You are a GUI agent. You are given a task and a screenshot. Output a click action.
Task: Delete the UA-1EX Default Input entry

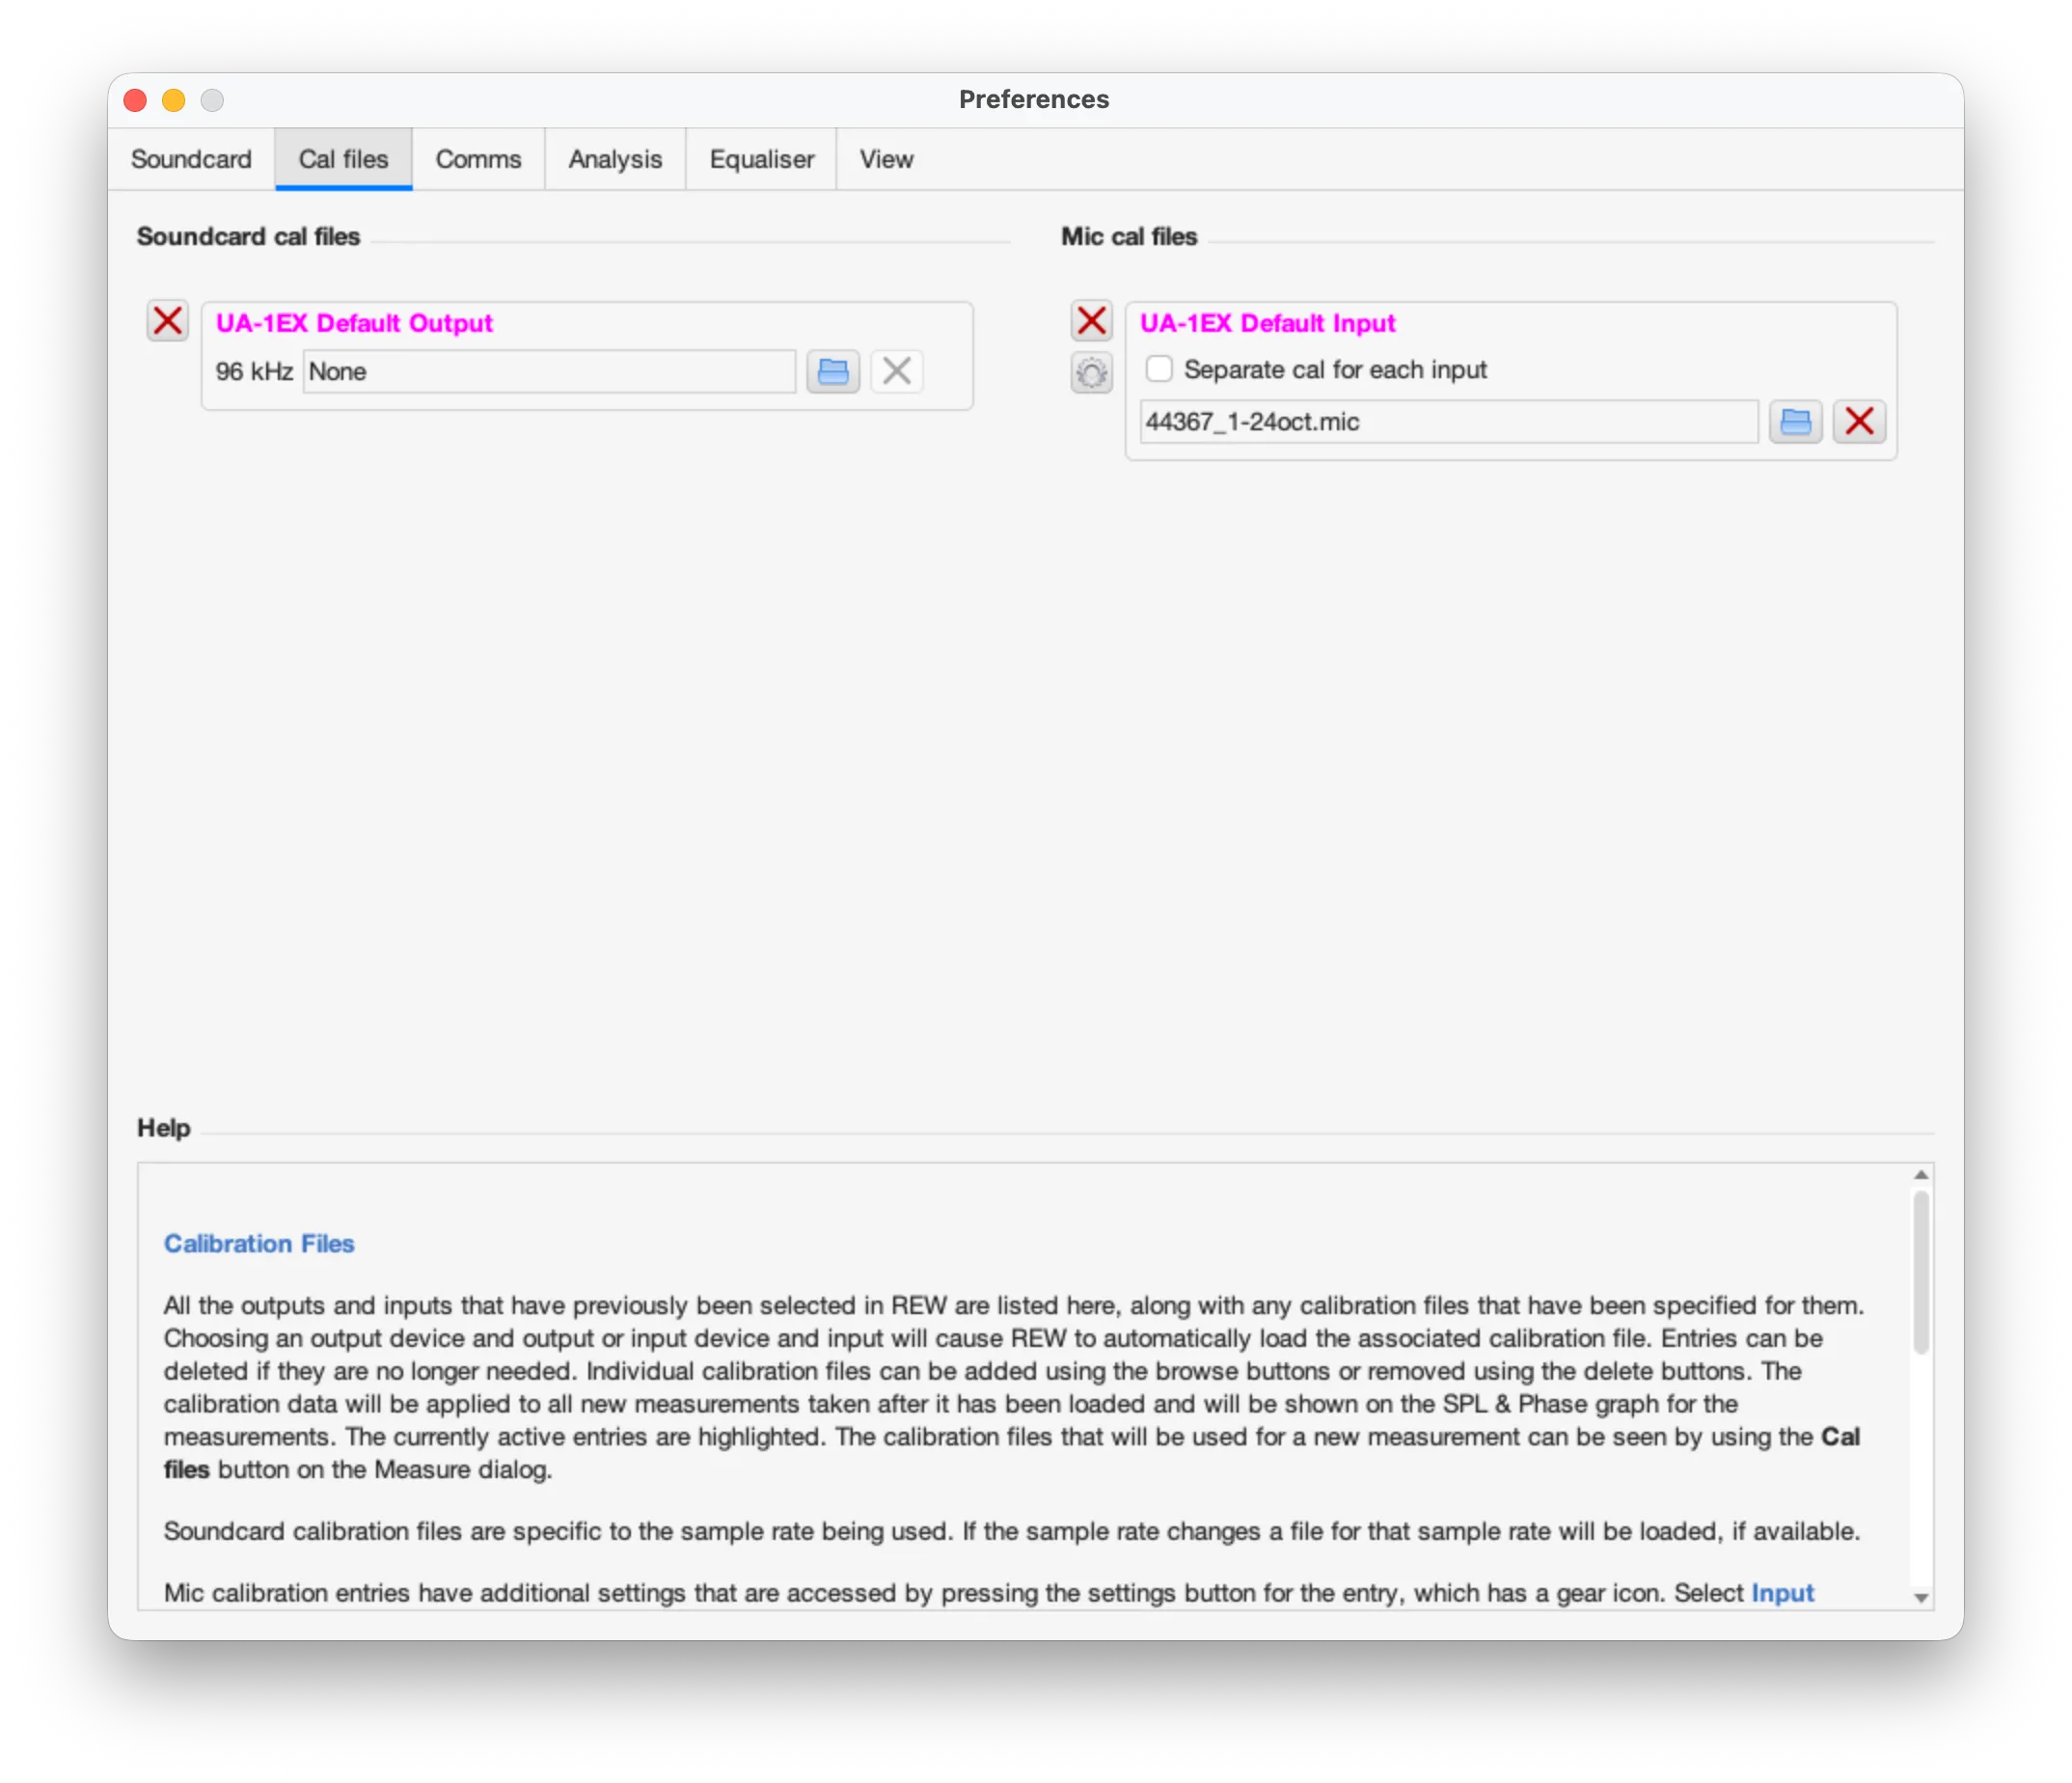1091,321
